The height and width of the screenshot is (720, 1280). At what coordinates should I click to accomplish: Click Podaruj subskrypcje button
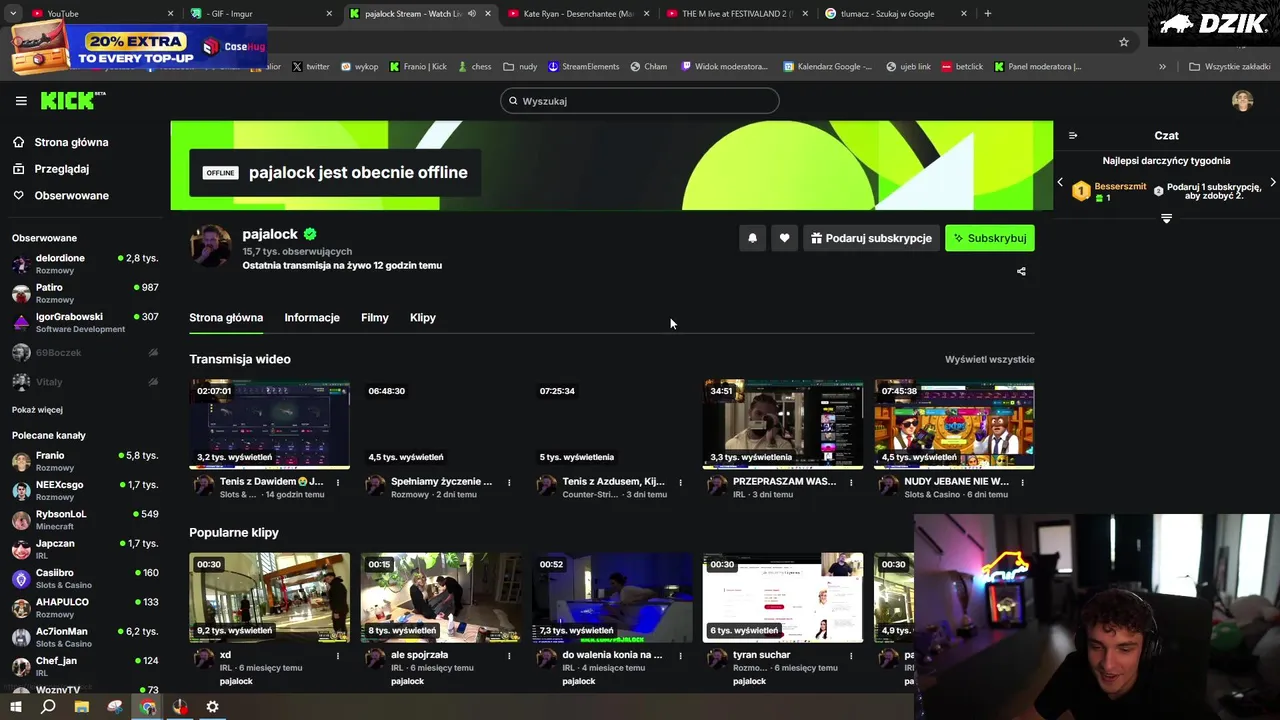870,238
